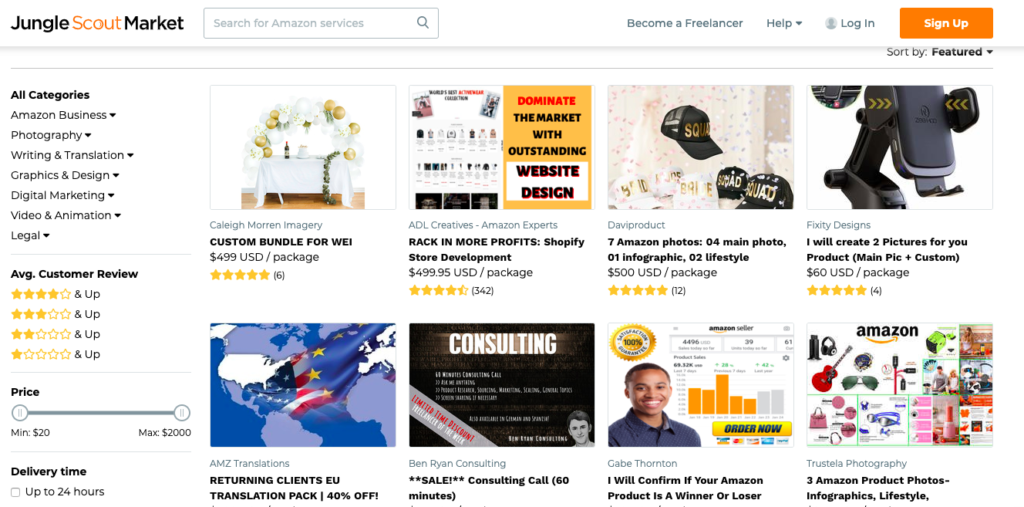Filter by one star & Up rating

coord(56,355)
